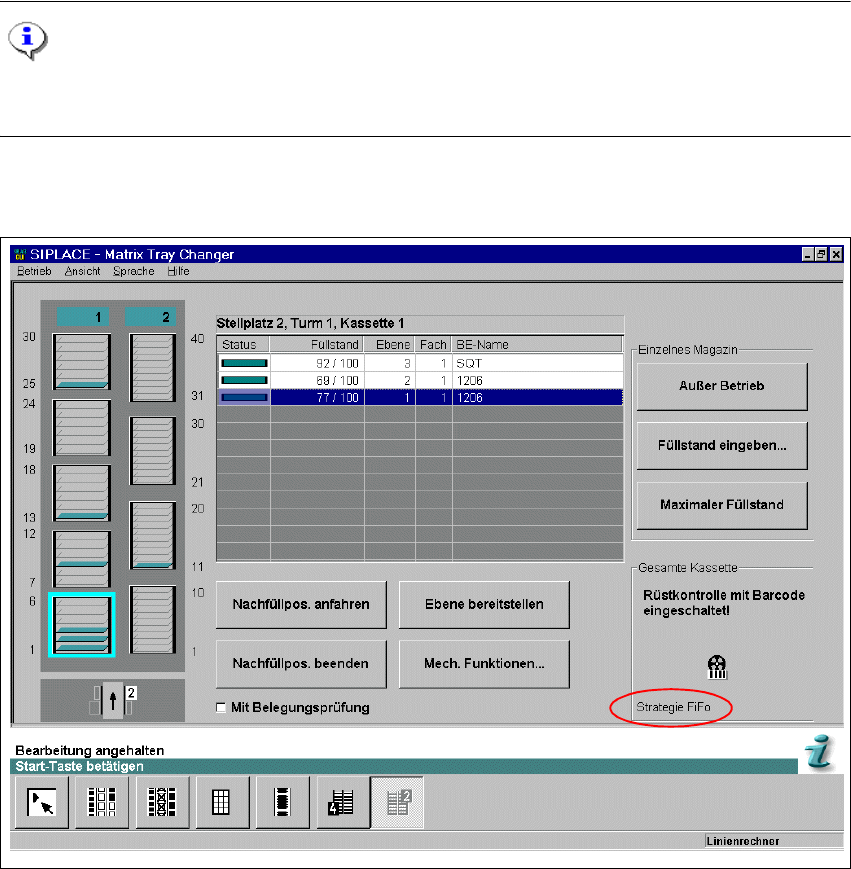Screen dimensions: 851x869
Task: Click the blue fill bar in selected 77 / 100 row
Action: pos(244,397)
